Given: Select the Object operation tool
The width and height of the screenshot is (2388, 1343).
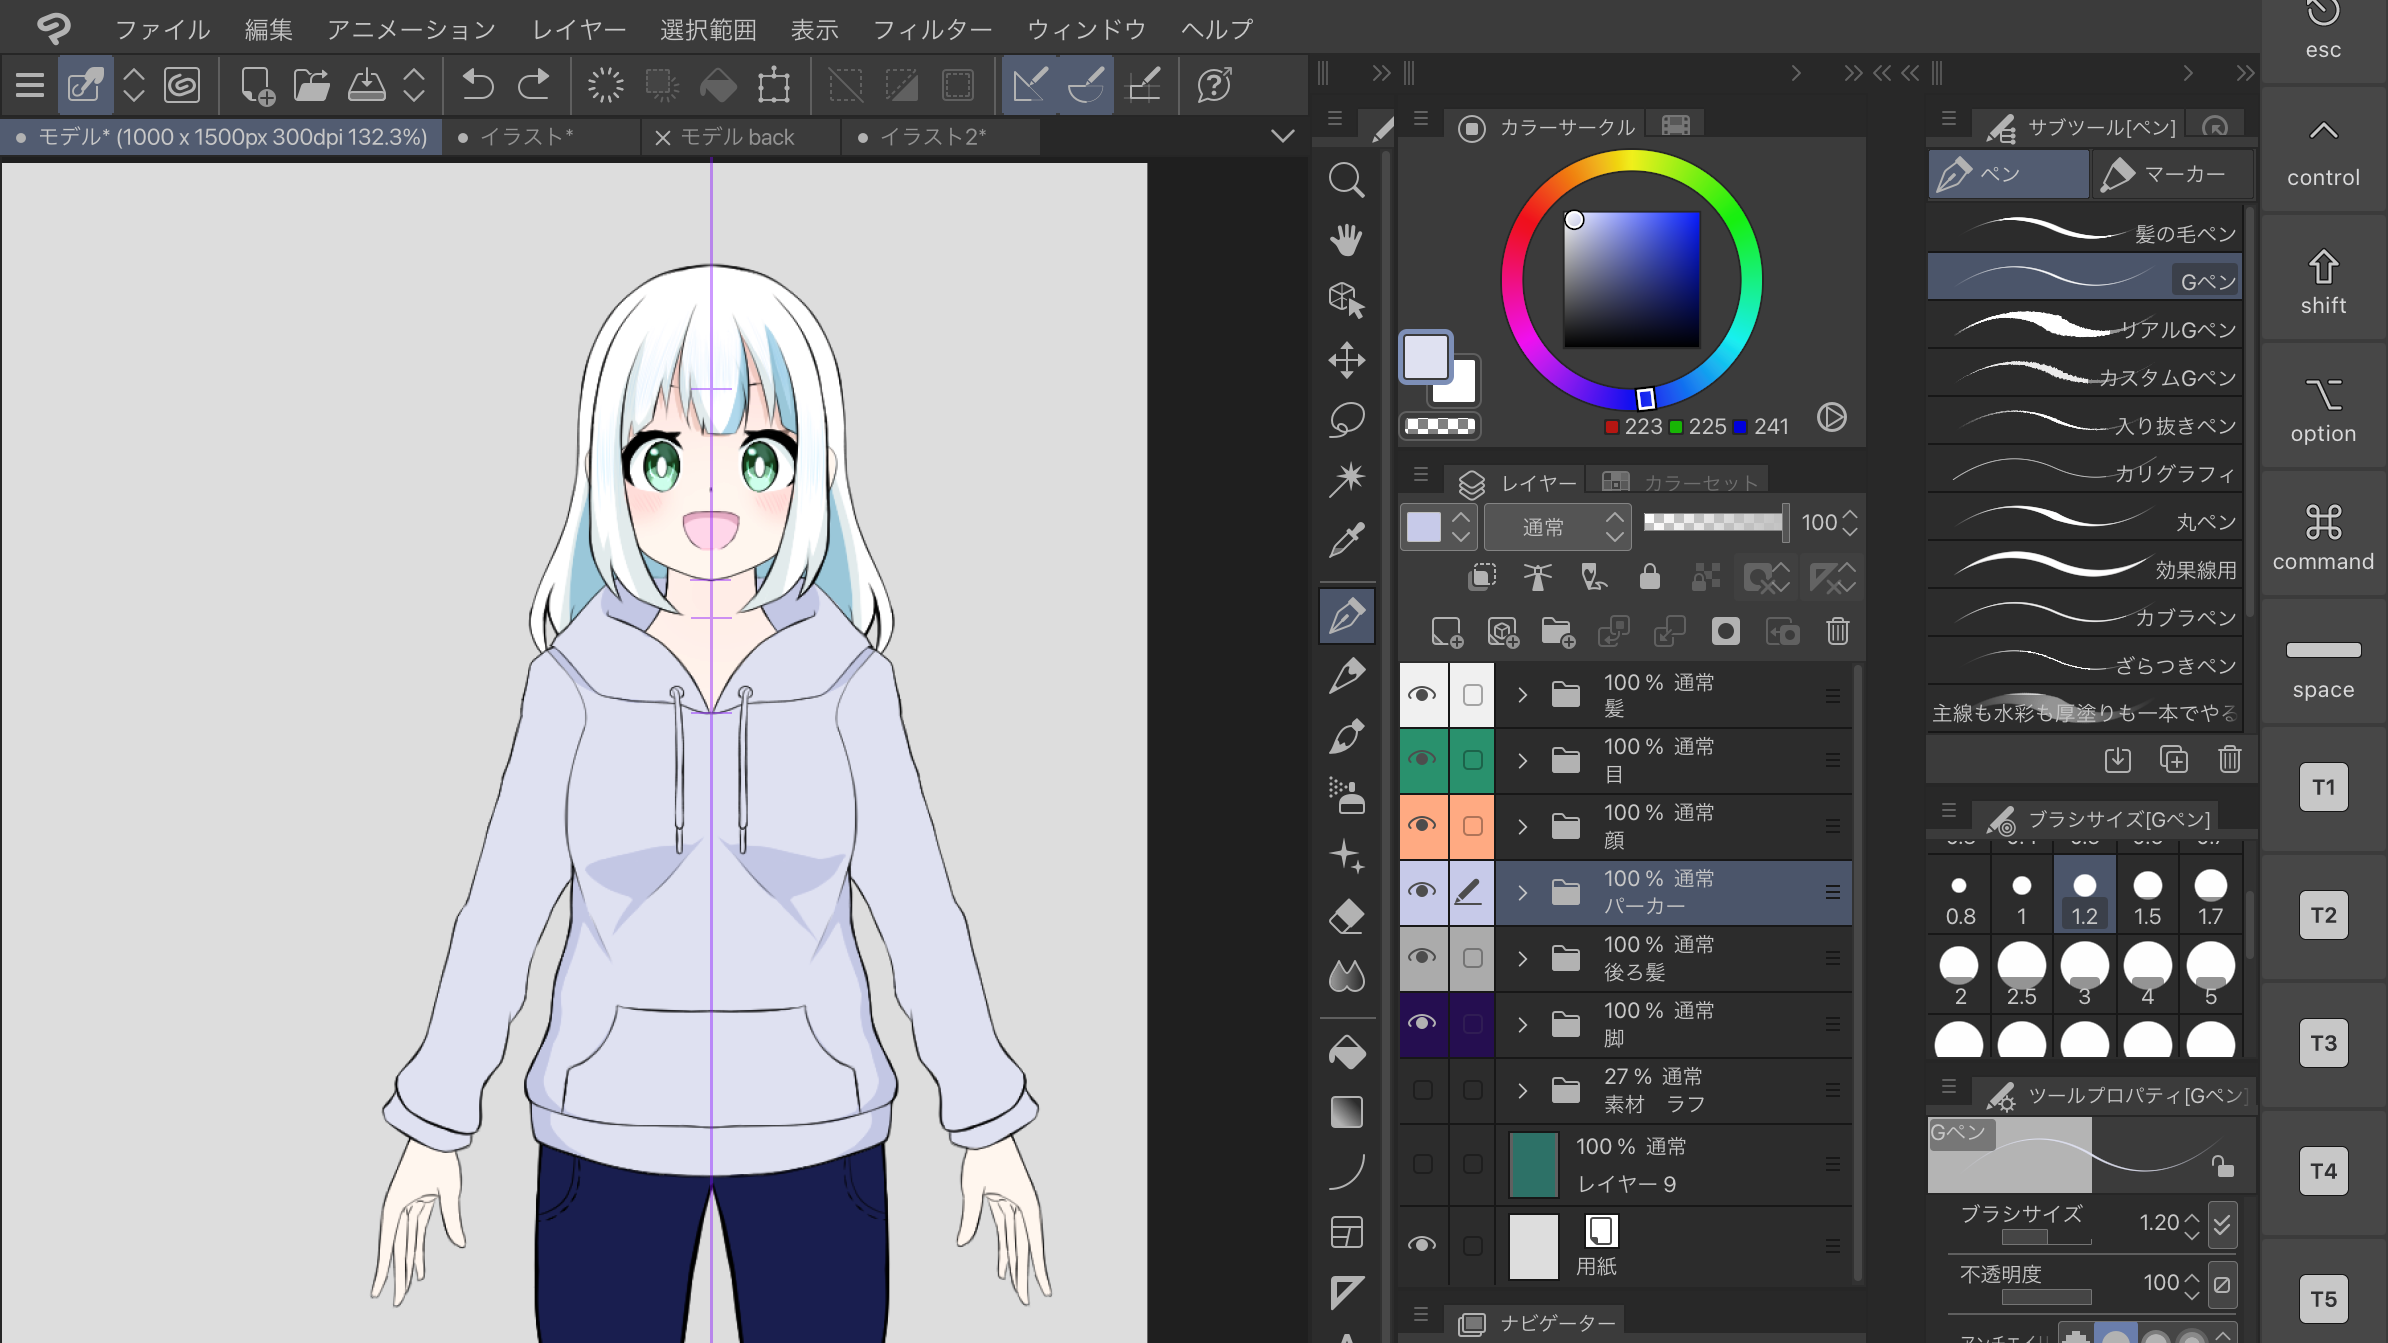Looking at the screenshot, I should [1346, 300].
